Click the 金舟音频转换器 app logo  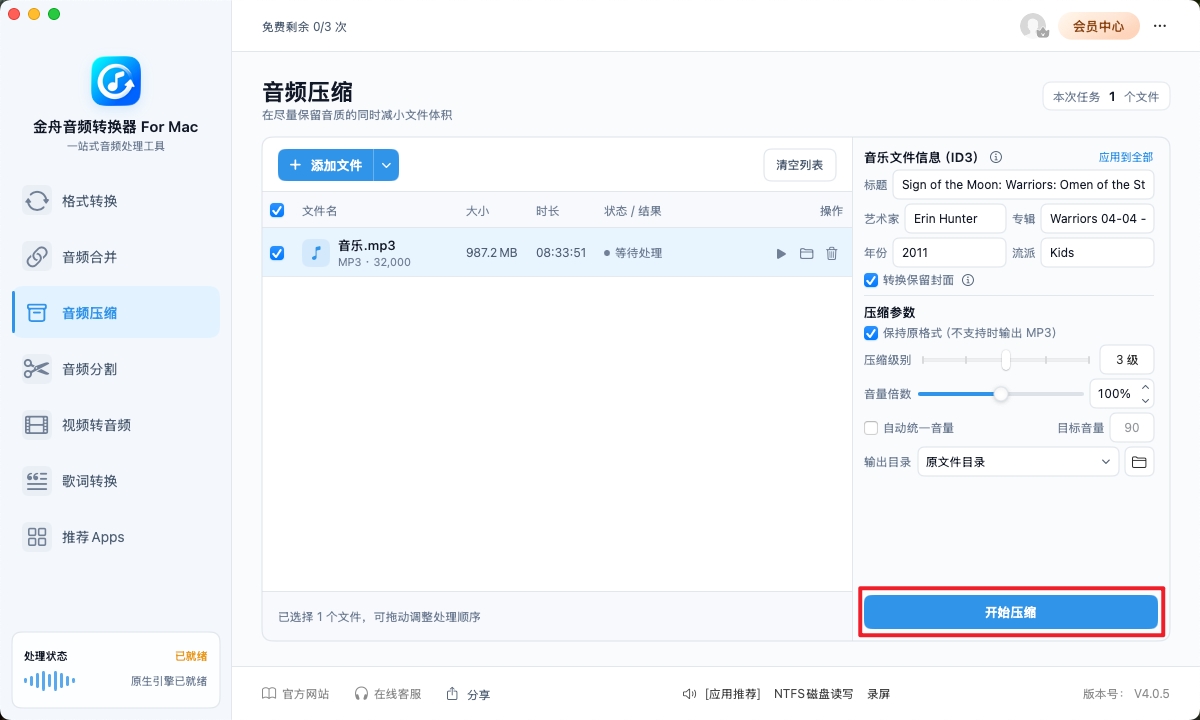(116, 81)
